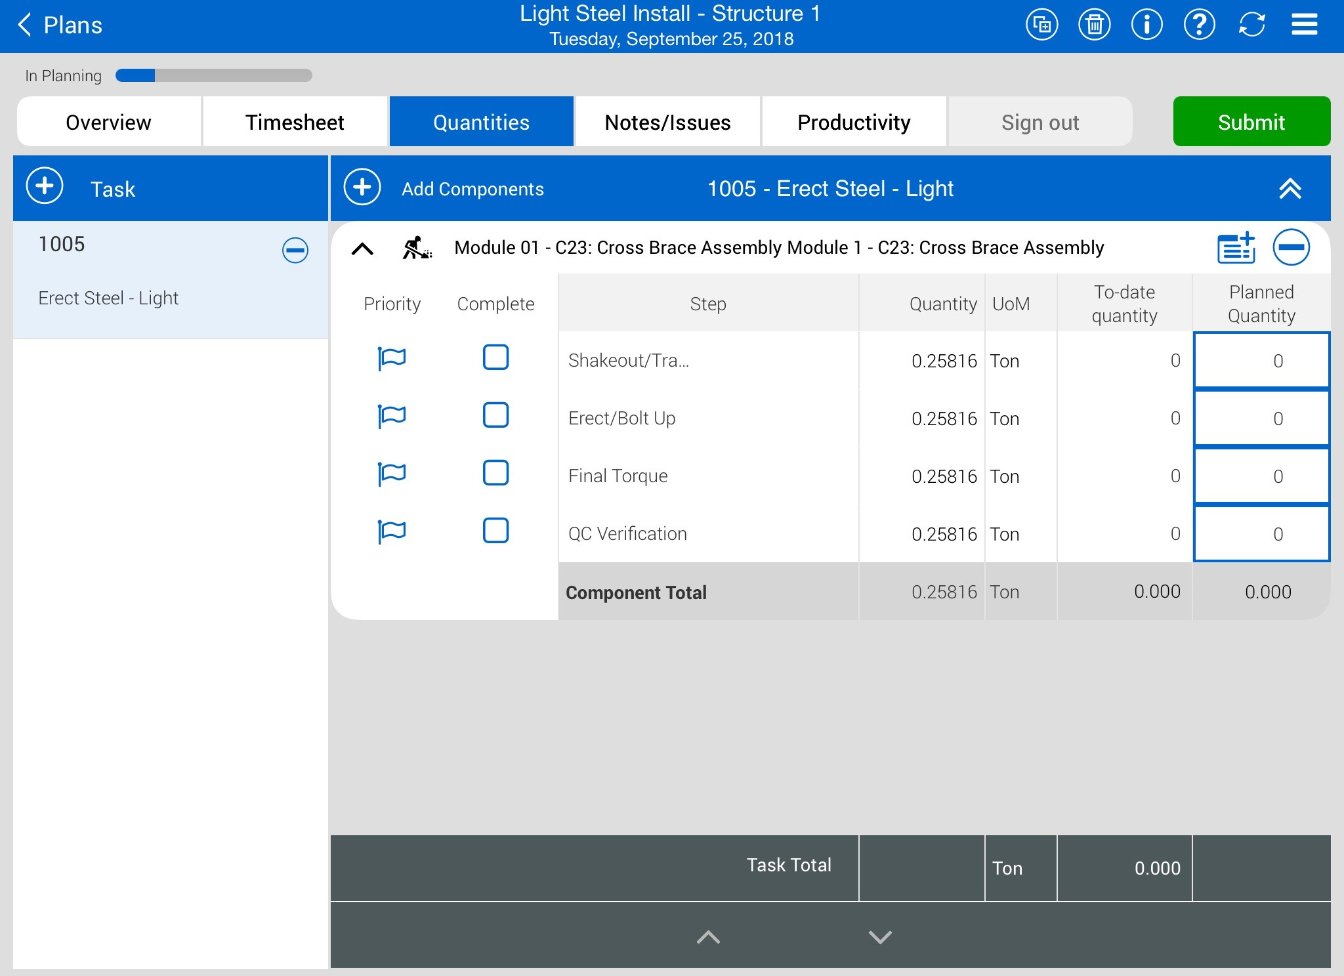Screen dimensions: 1344x976
Task: Open the info icon in header
Action: 1147,24
